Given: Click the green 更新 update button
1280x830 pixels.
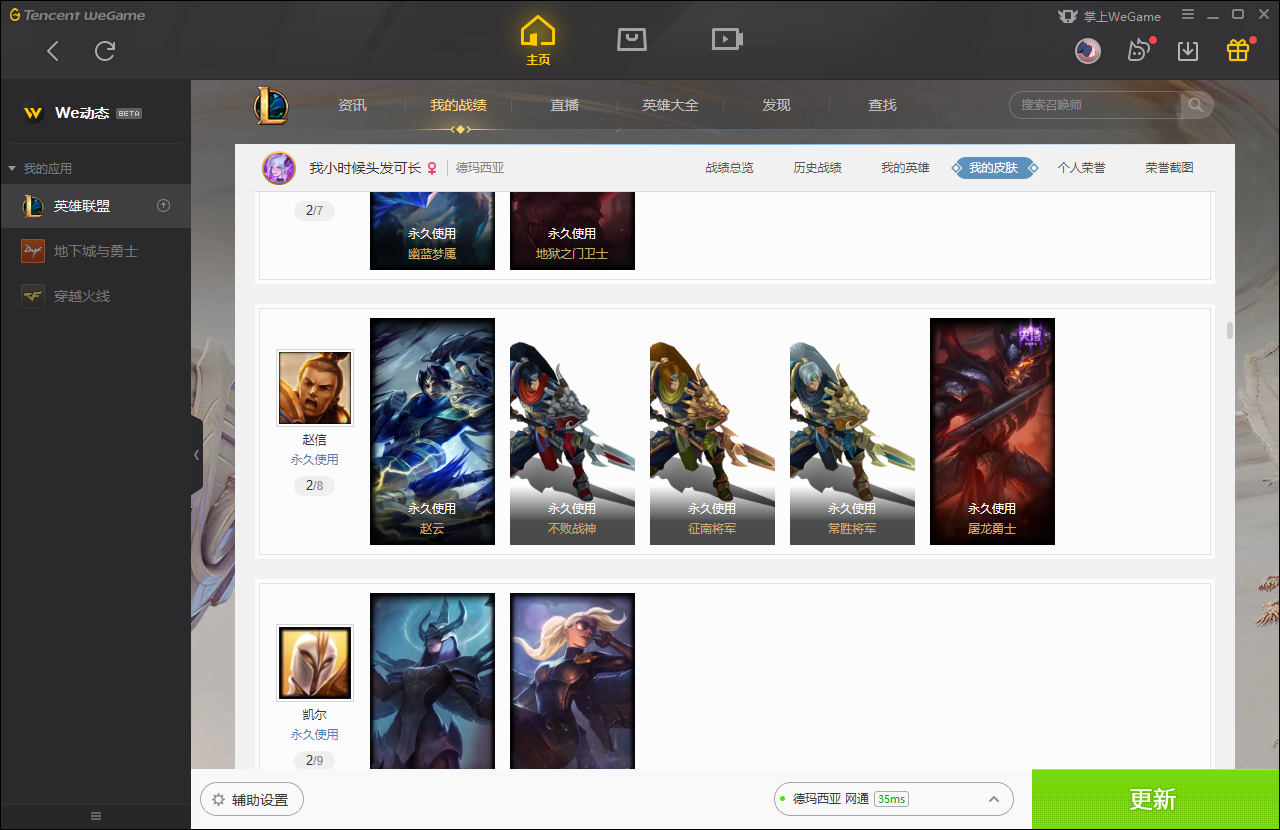Looking at the screenshot, I should [x=1155, y=799].
